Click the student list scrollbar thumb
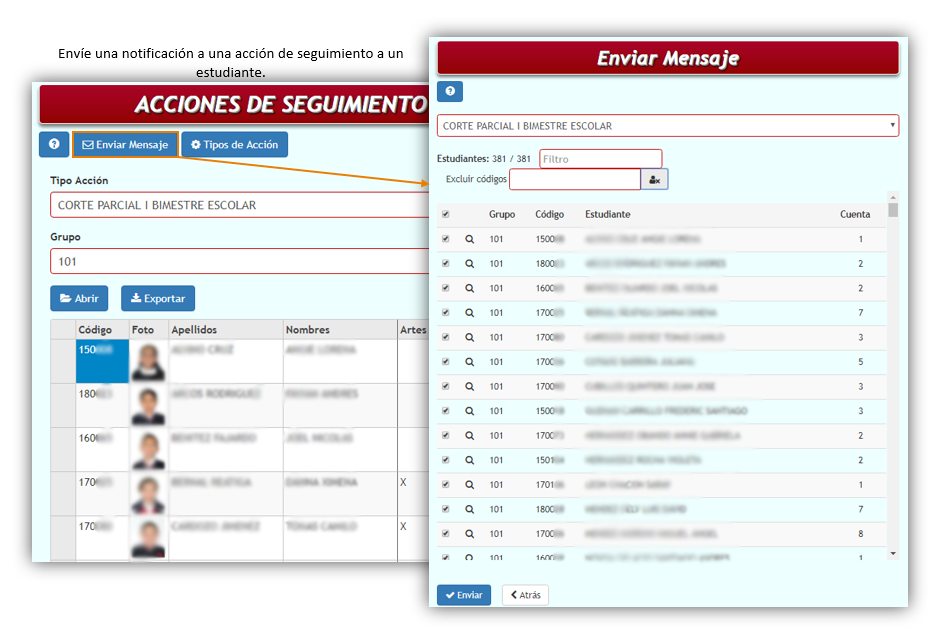The image size is (945, 644). (x=893, y=210)
